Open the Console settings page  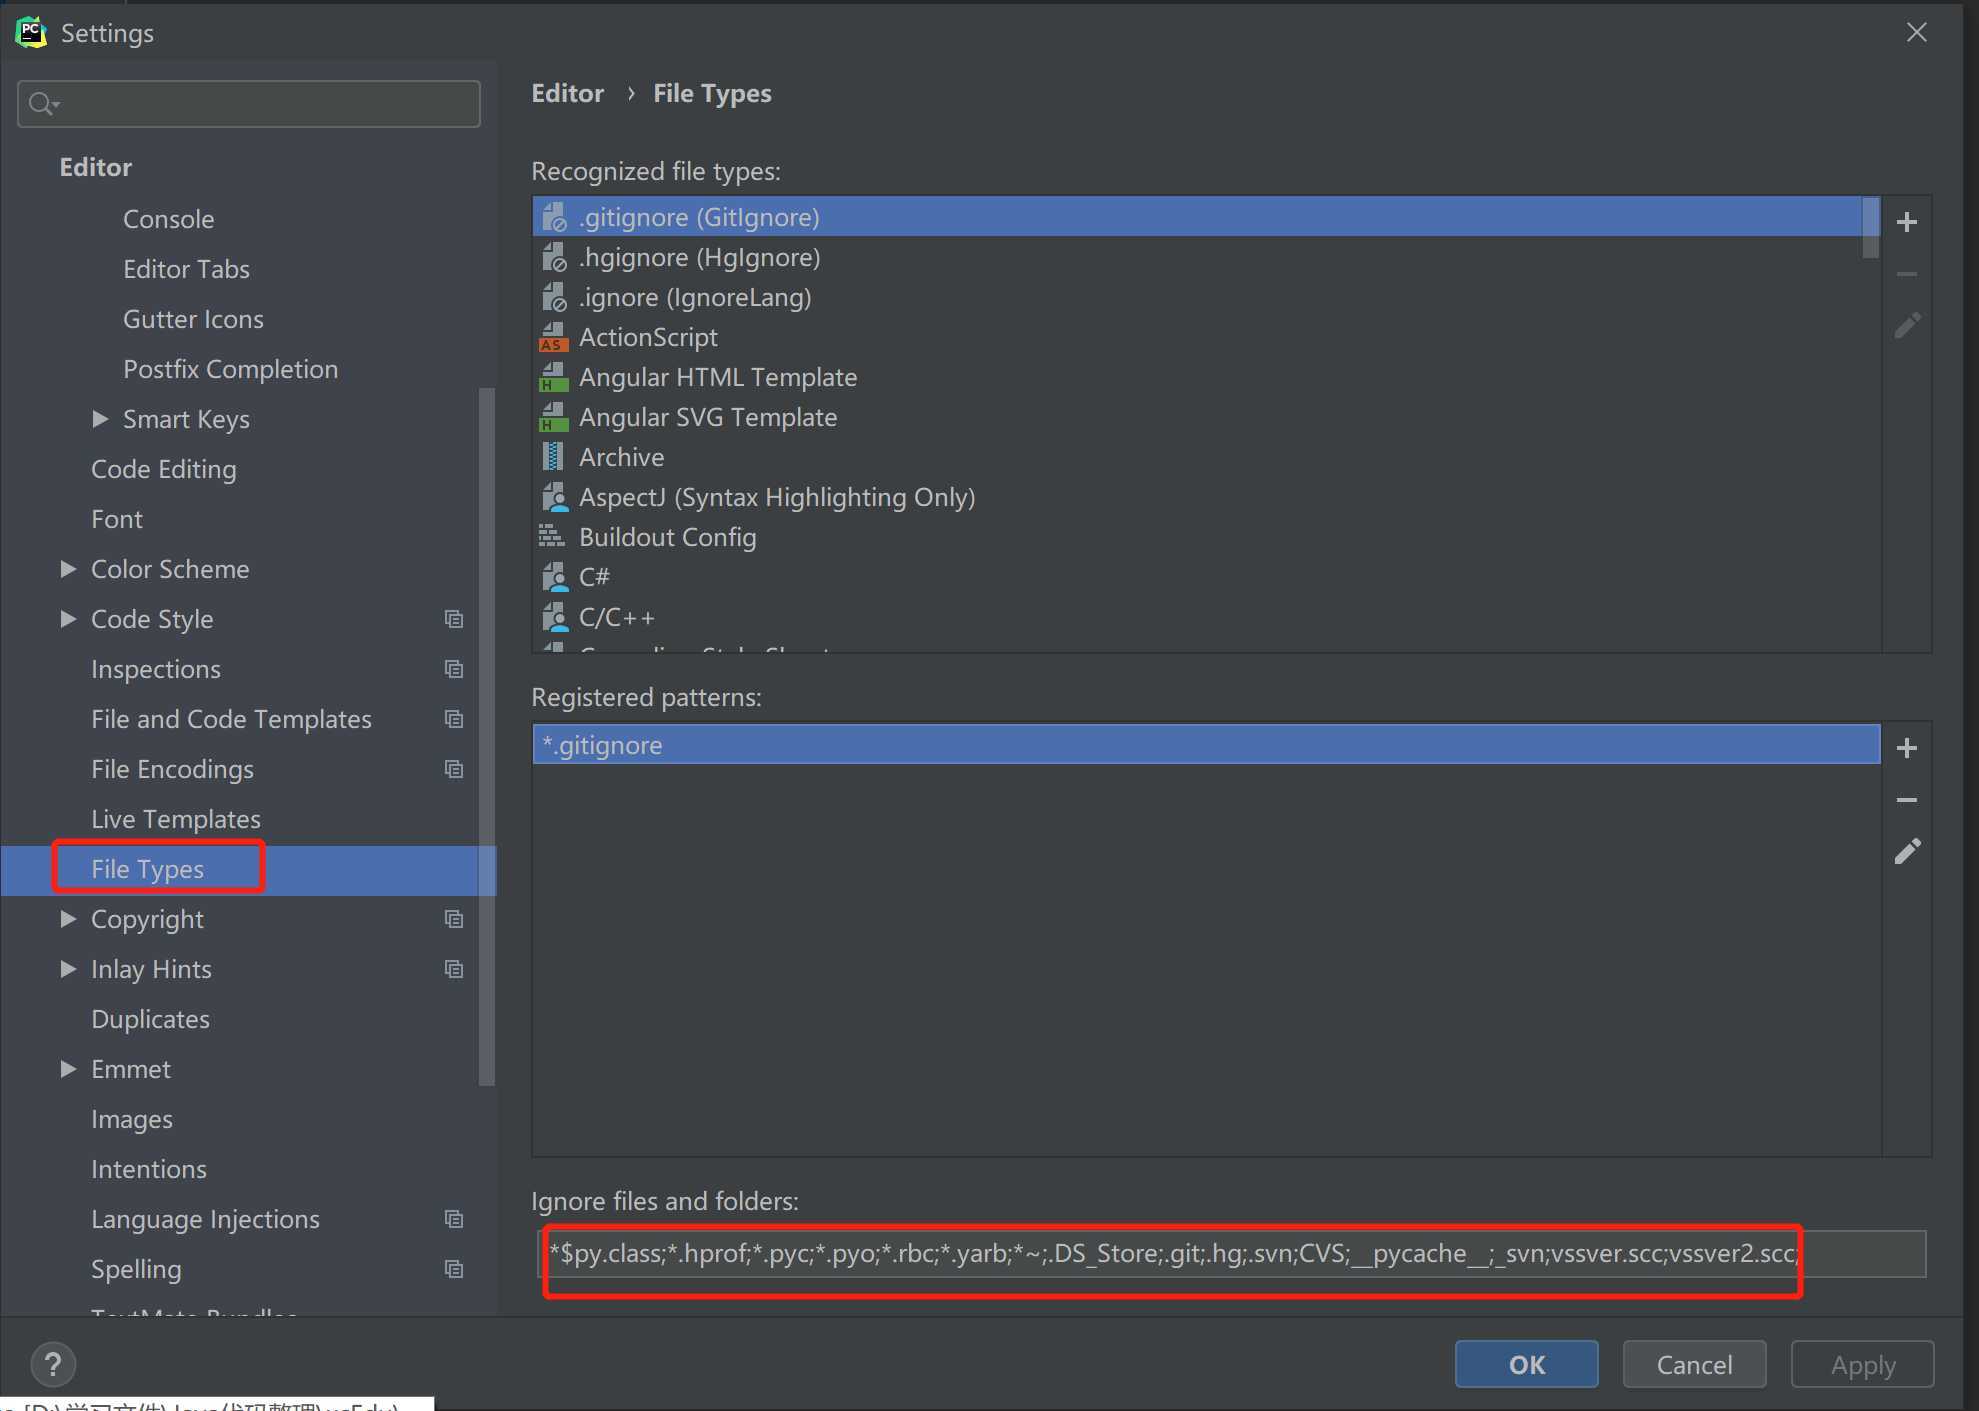[x=168, y=219]
